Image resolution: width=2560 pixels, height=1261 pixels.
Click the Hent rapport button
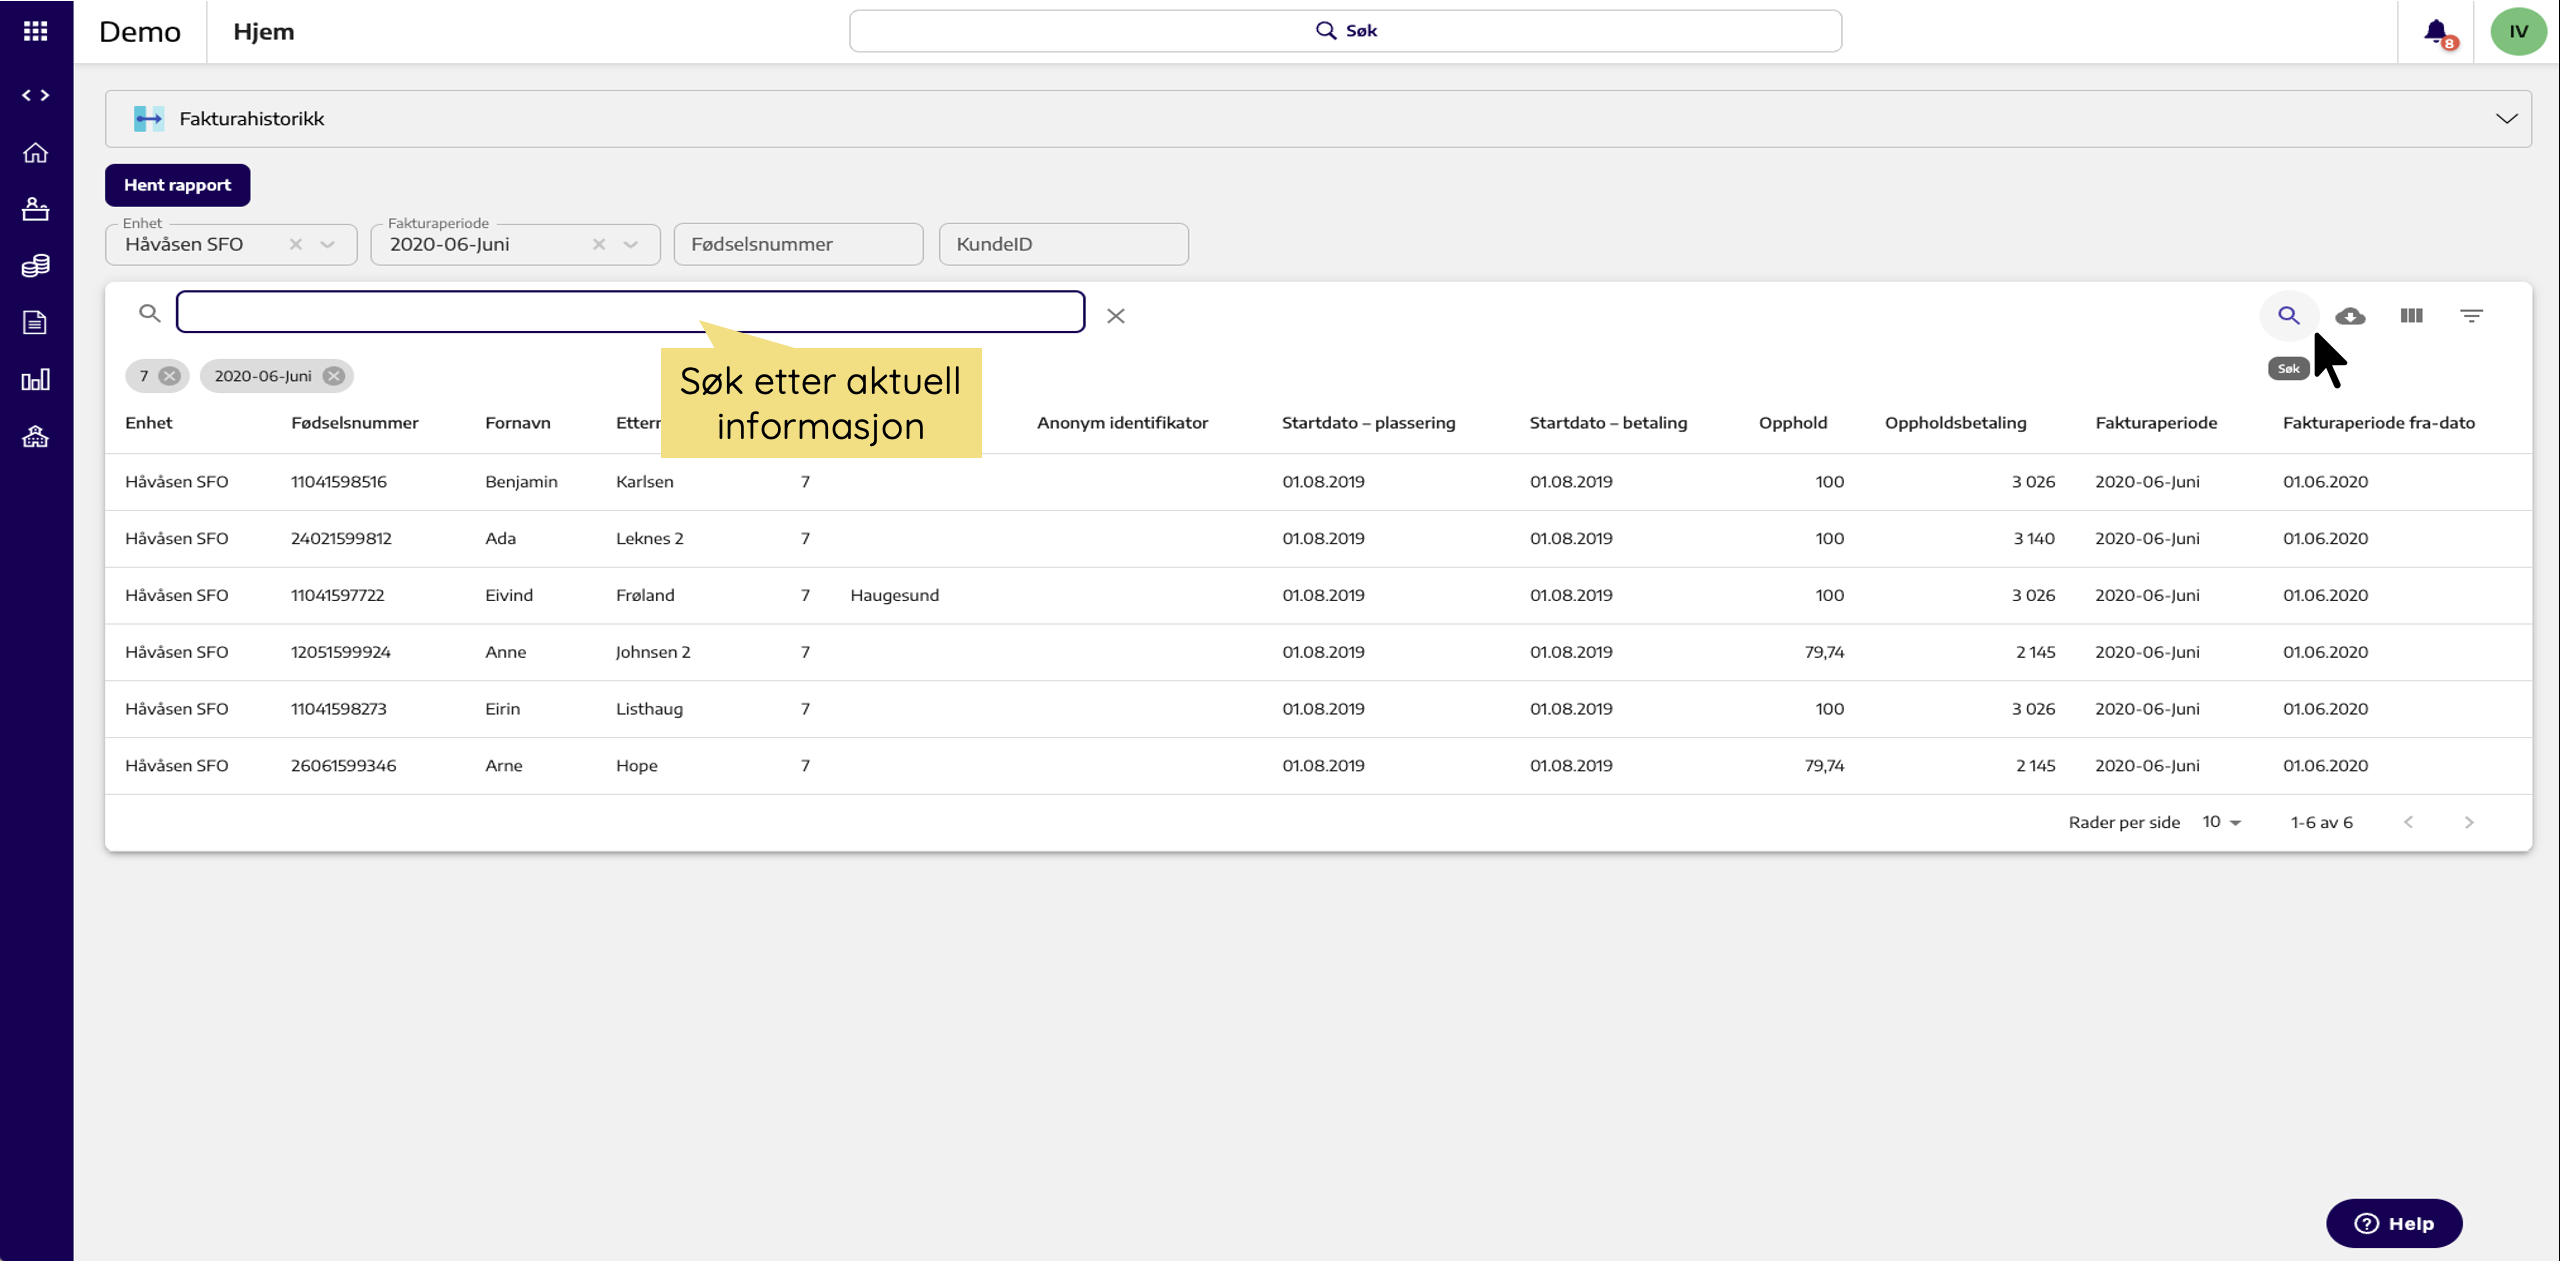[178, 185]
